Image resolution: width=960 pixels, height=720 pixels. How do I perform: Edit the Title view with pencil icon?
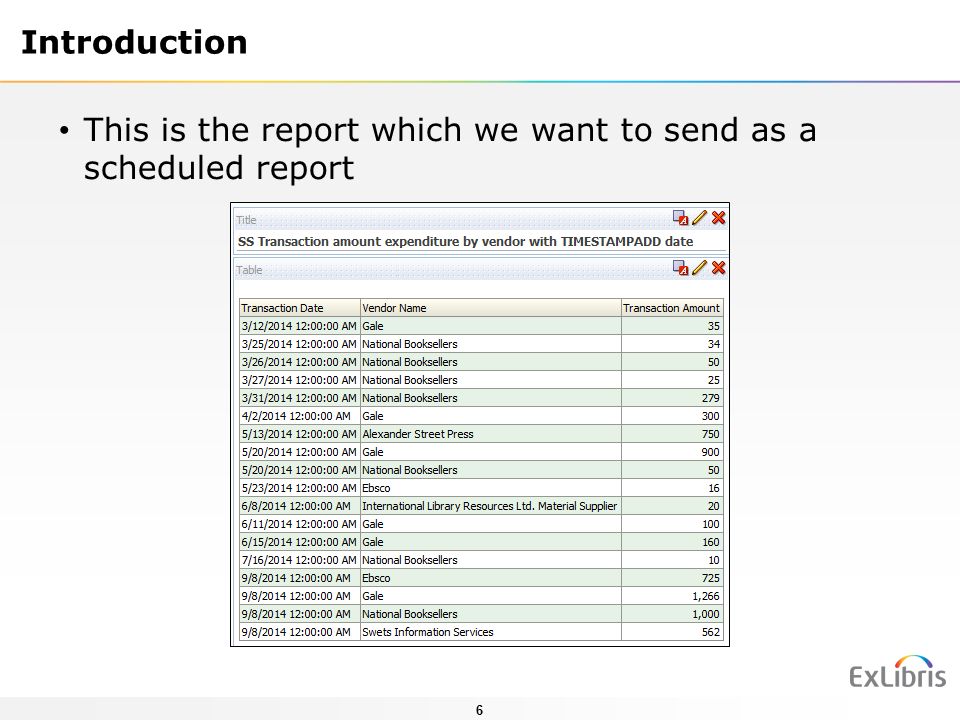click(x=699, y=217)
